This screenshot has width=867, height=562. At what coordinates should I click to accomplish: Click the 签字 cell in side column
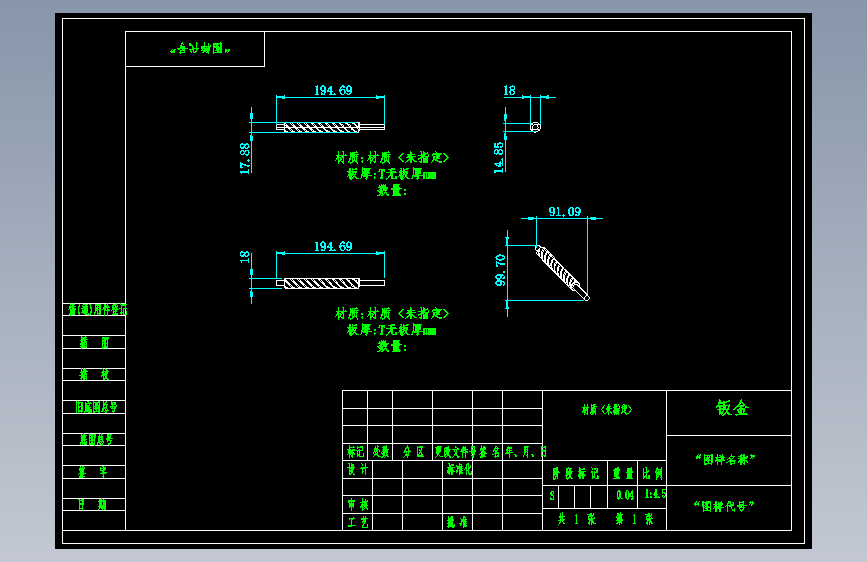pyautogui.click(x=94, y=472)
